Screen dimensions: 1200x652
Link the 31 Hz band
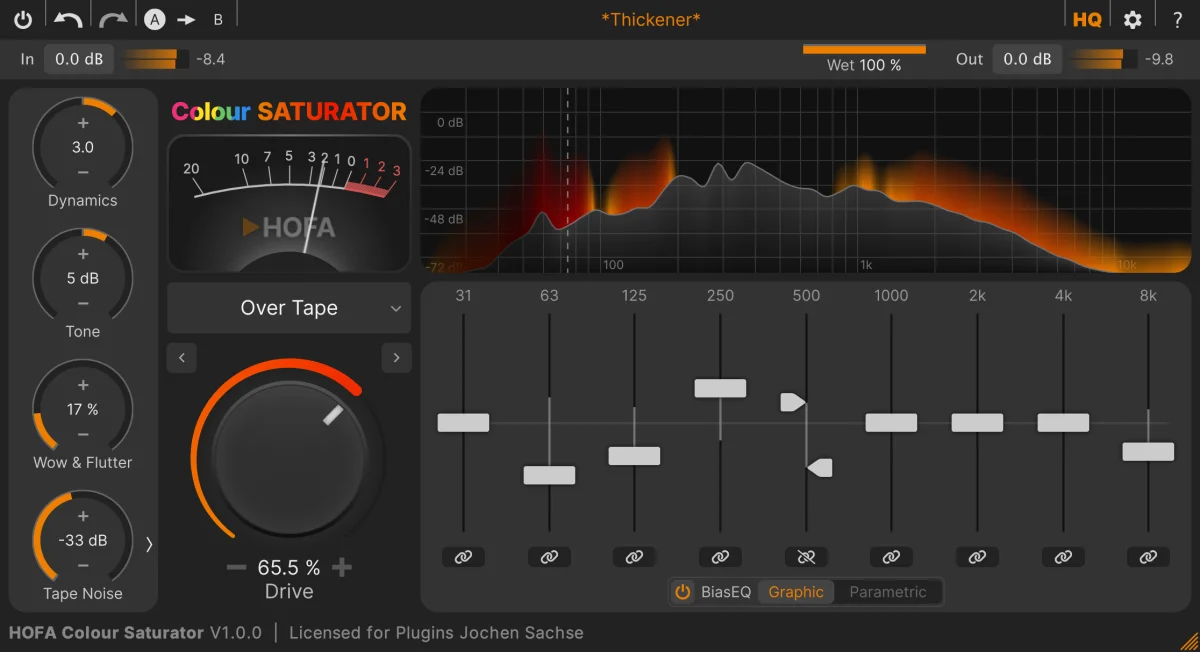463,557
